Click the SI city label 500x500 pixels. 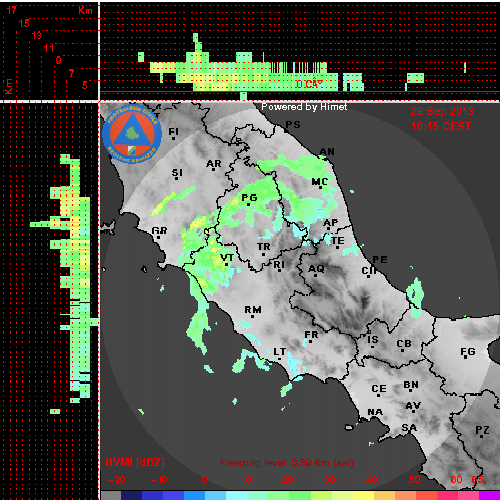[x=177, y=173]
